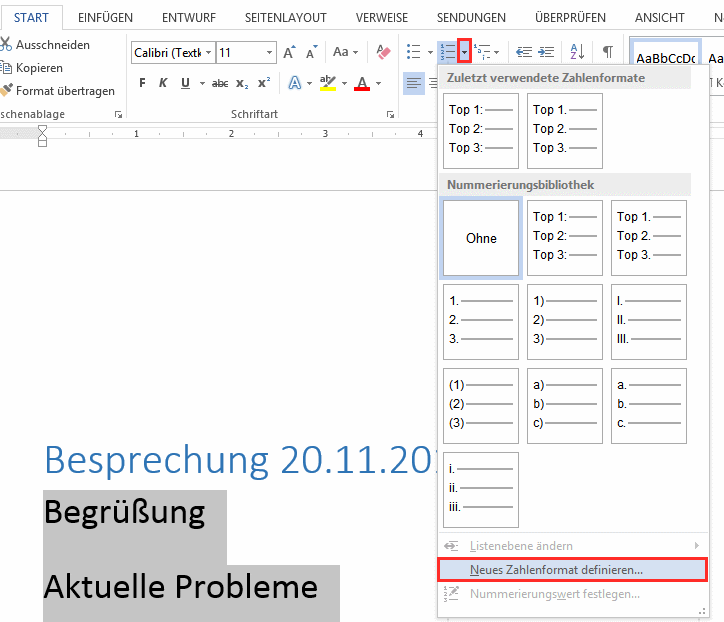Choose the Roman I. II. III. format
The height and width of the screenshot is (622, 724).
pos(649,322)
